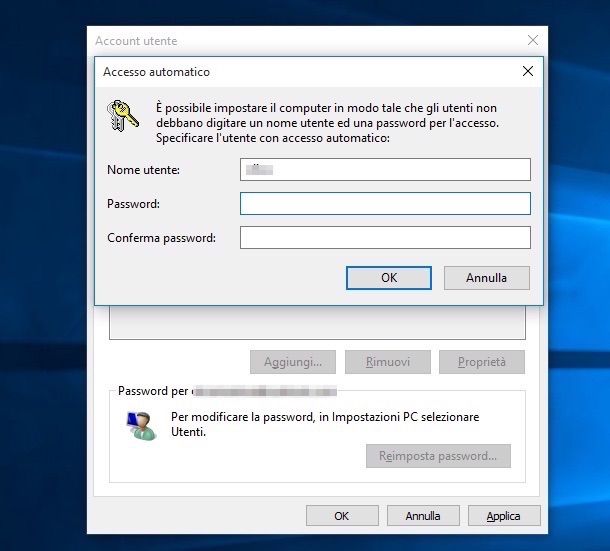610x551 pixels.
Task: Click 'Per modificare la password' instruction text
Action: (x=325, y=424)
